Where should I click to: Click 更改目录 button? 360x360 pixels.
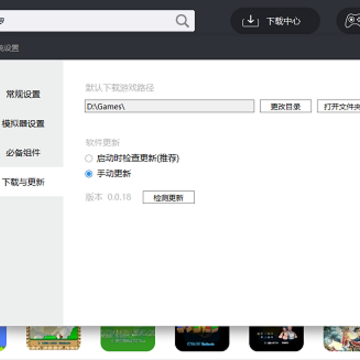point(286,106)
